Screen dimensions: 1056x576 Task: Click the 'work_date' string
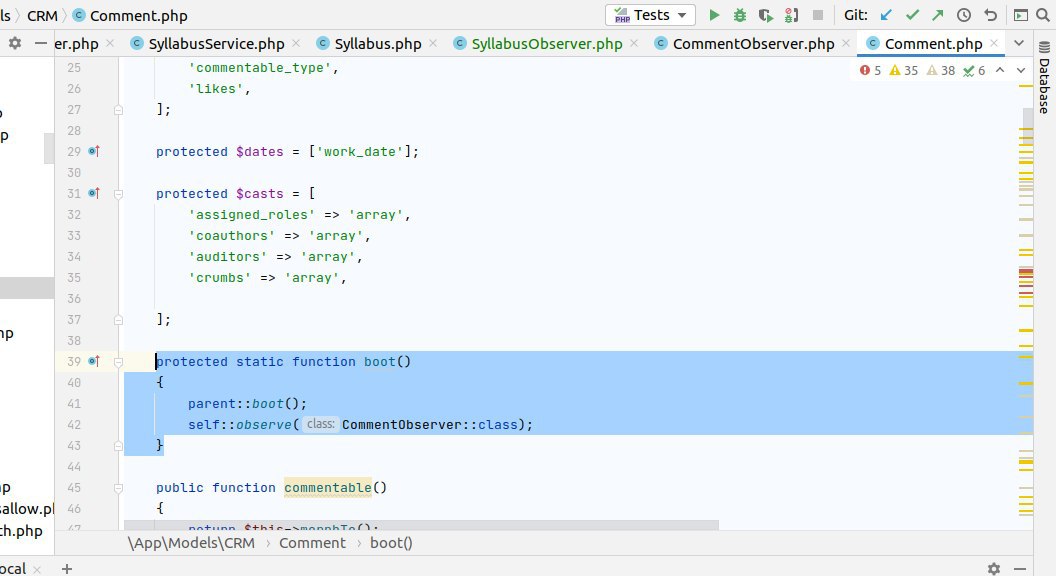coord(360,152)
